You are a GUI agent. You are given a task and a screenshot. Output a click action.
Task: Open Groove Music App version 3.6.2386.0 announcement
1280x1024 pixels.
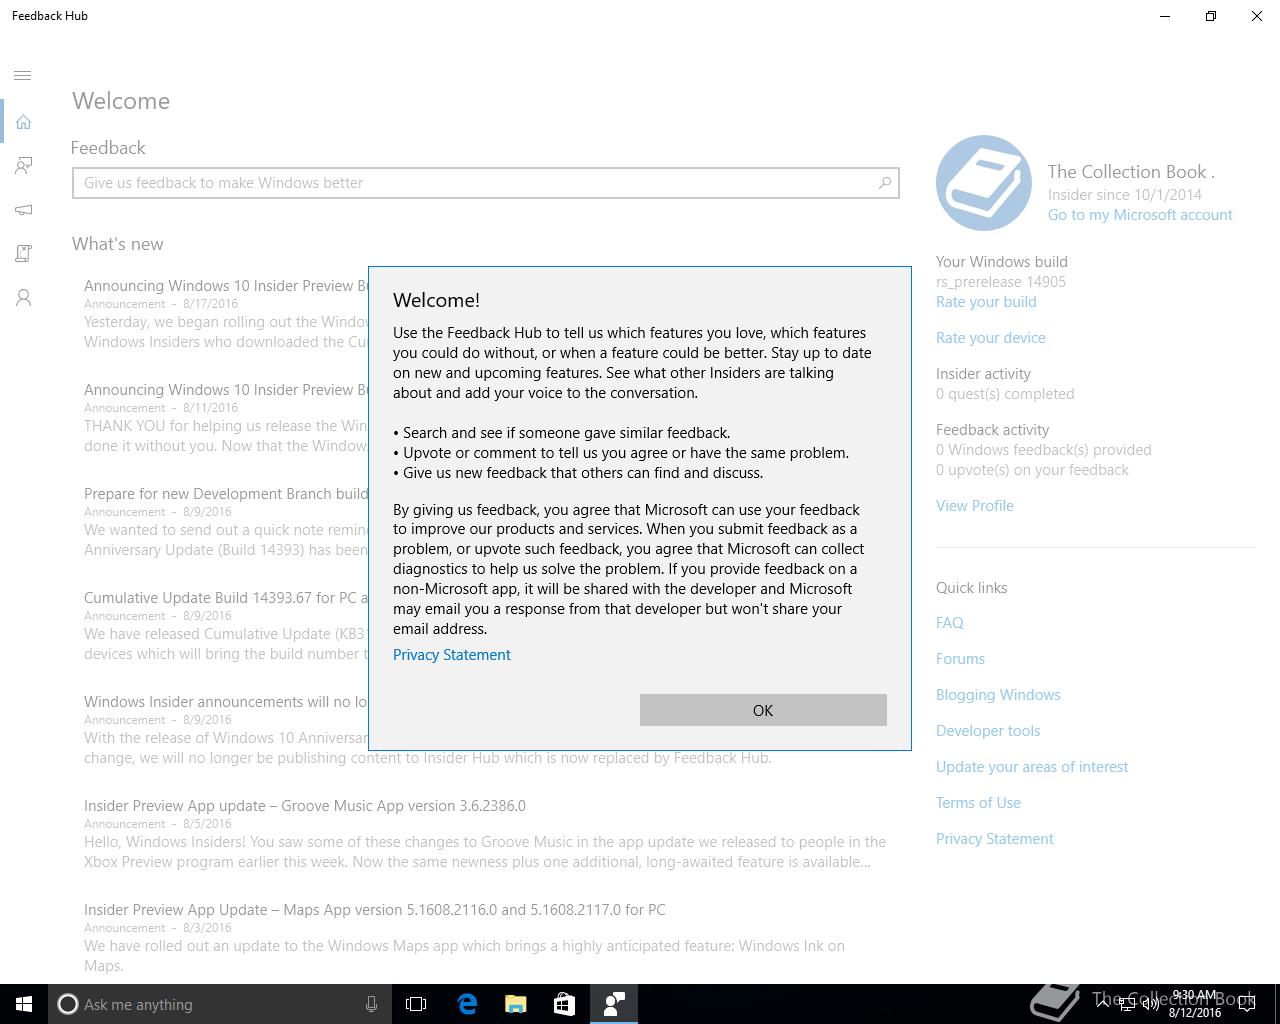coord(485,833)
